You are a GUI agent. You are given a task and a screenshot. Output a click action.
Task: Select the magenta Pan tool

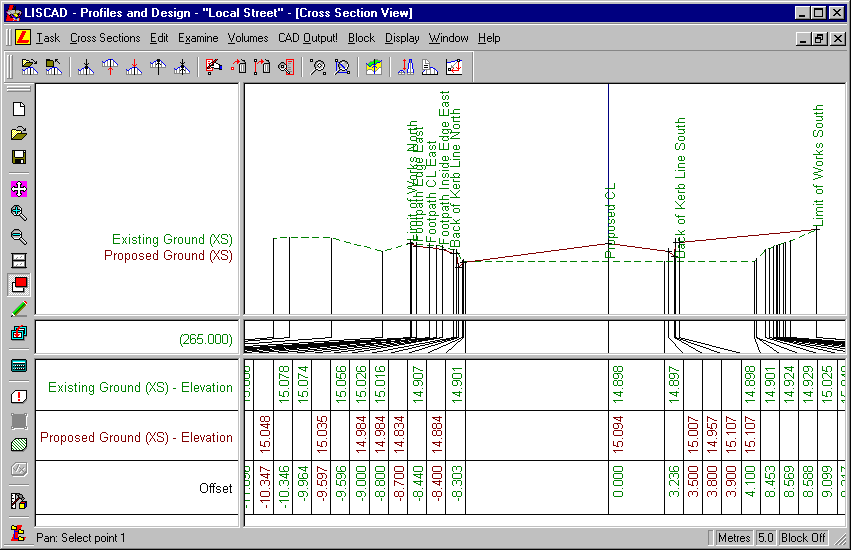point(19,189)
